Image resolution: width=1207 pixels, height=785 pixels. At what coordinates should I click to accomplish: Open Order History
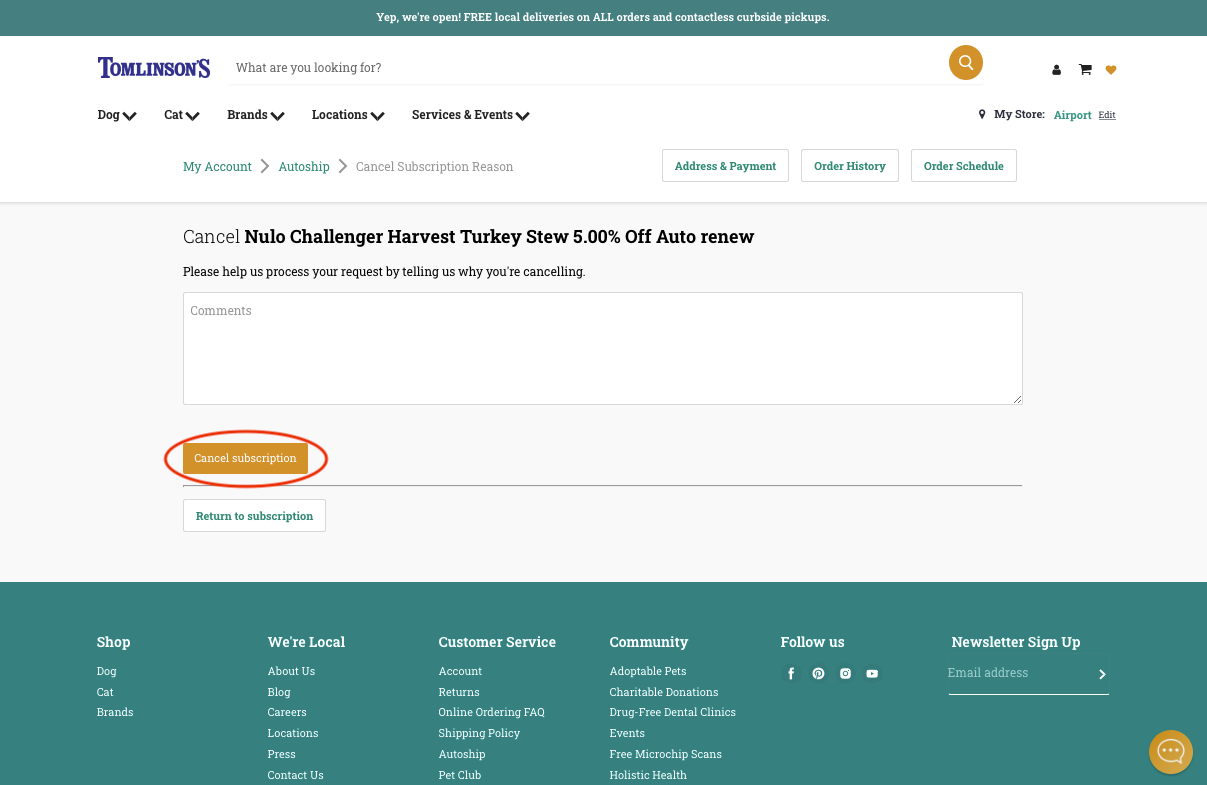click(850, 166)
